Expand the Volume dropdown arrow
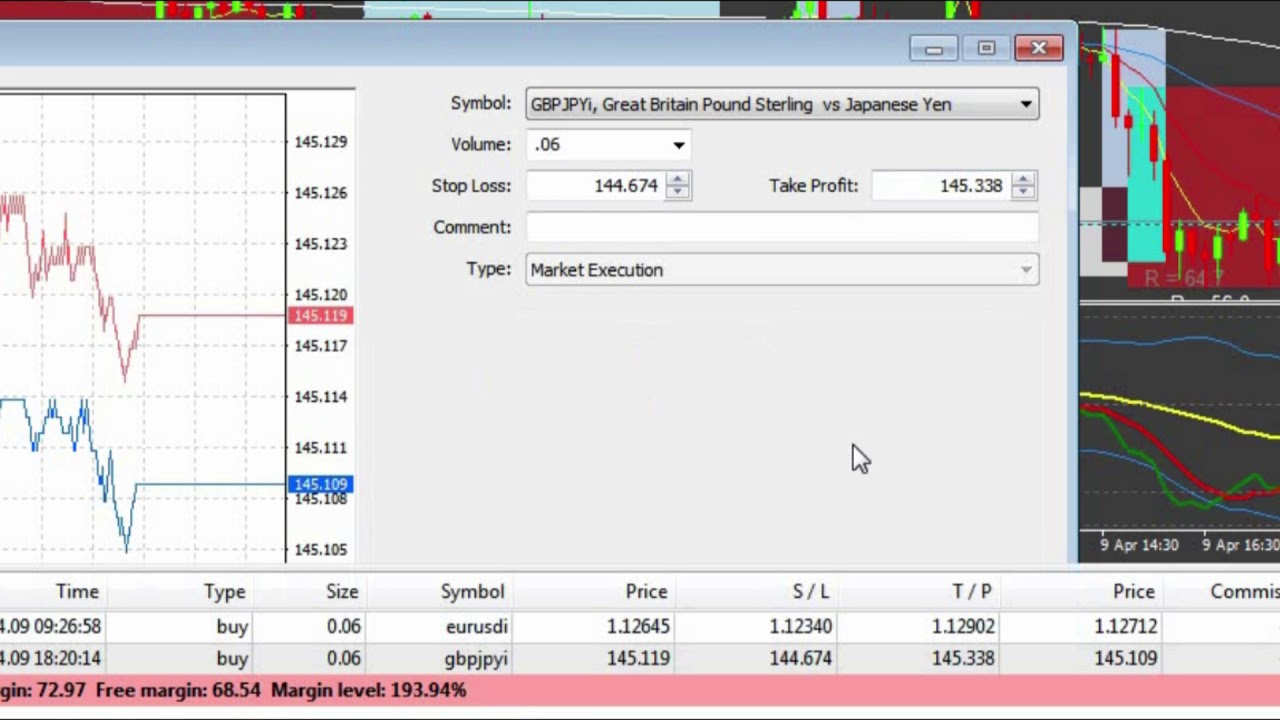The image size is (1280, 720). pyautogui.click(x=679, y=145)
